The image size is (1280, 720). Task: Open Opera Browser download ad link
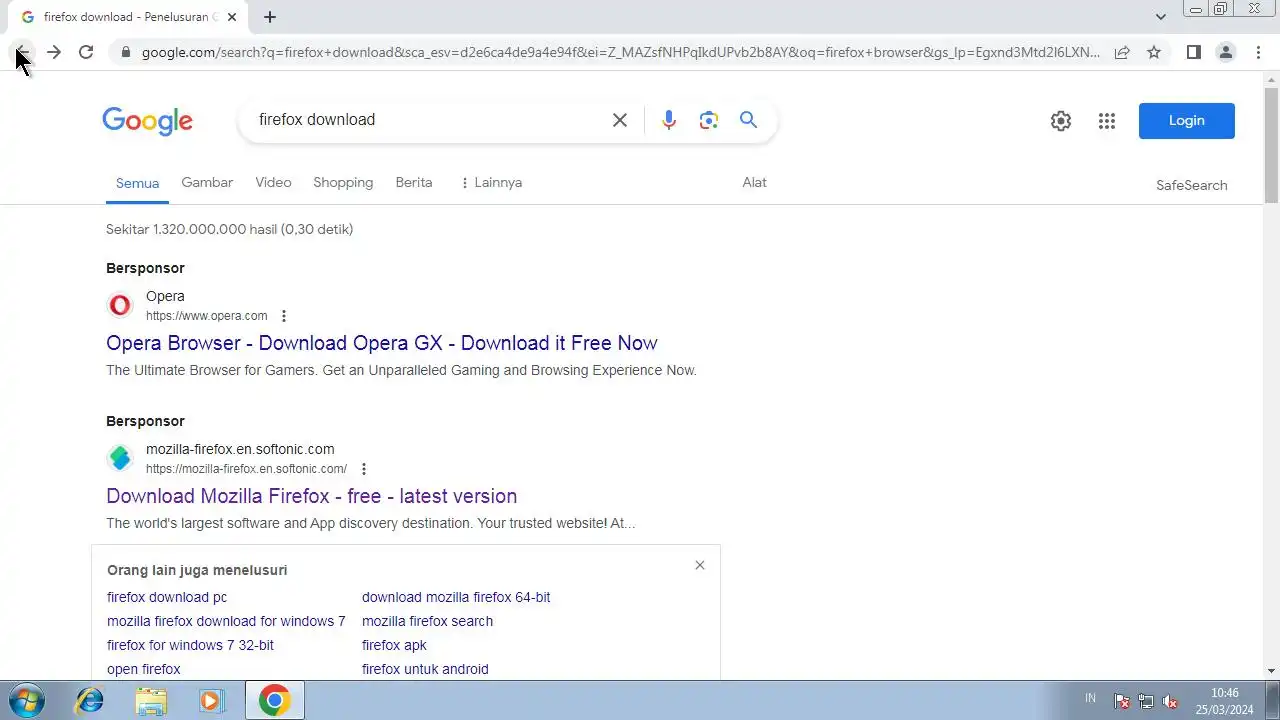(382, 343)
